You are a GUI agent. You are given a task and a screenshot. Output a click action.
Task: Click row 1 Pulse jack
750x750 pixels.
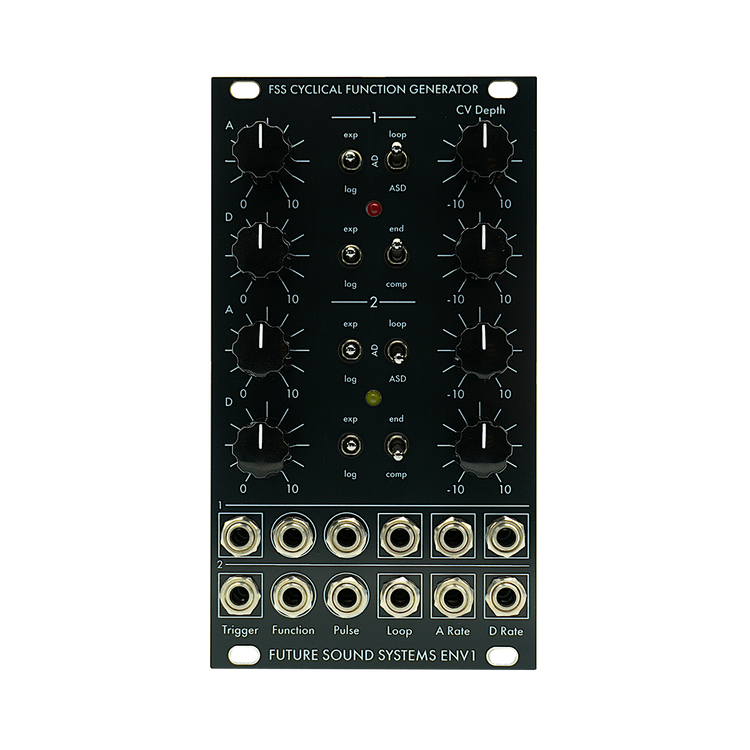click(x=346, y=536)
